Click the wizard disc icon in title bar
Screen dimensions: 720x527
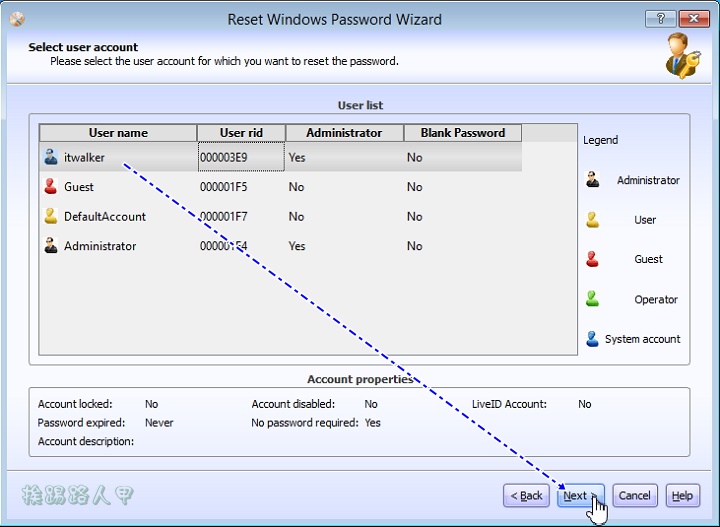[x=17, y=19]
